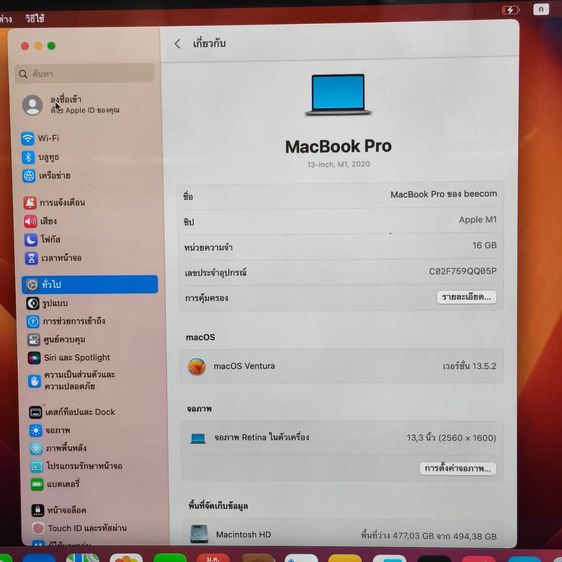Screen dimensions: 562x562
Task: Click the name value MacBook Pro ของ beecom
Action: (443, 194)
